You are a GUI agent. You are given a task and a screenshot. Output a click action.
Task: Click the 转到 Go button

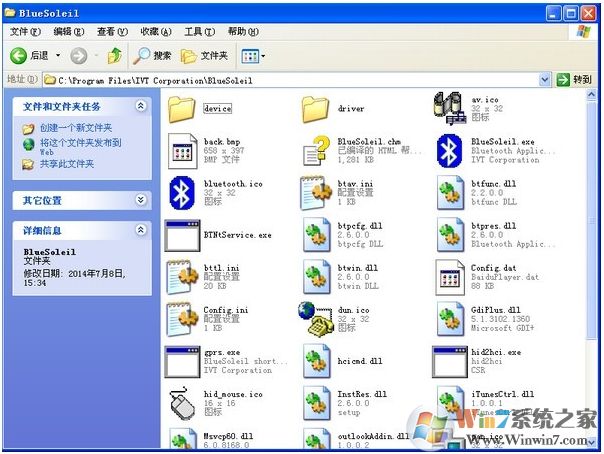pos(574,80)
